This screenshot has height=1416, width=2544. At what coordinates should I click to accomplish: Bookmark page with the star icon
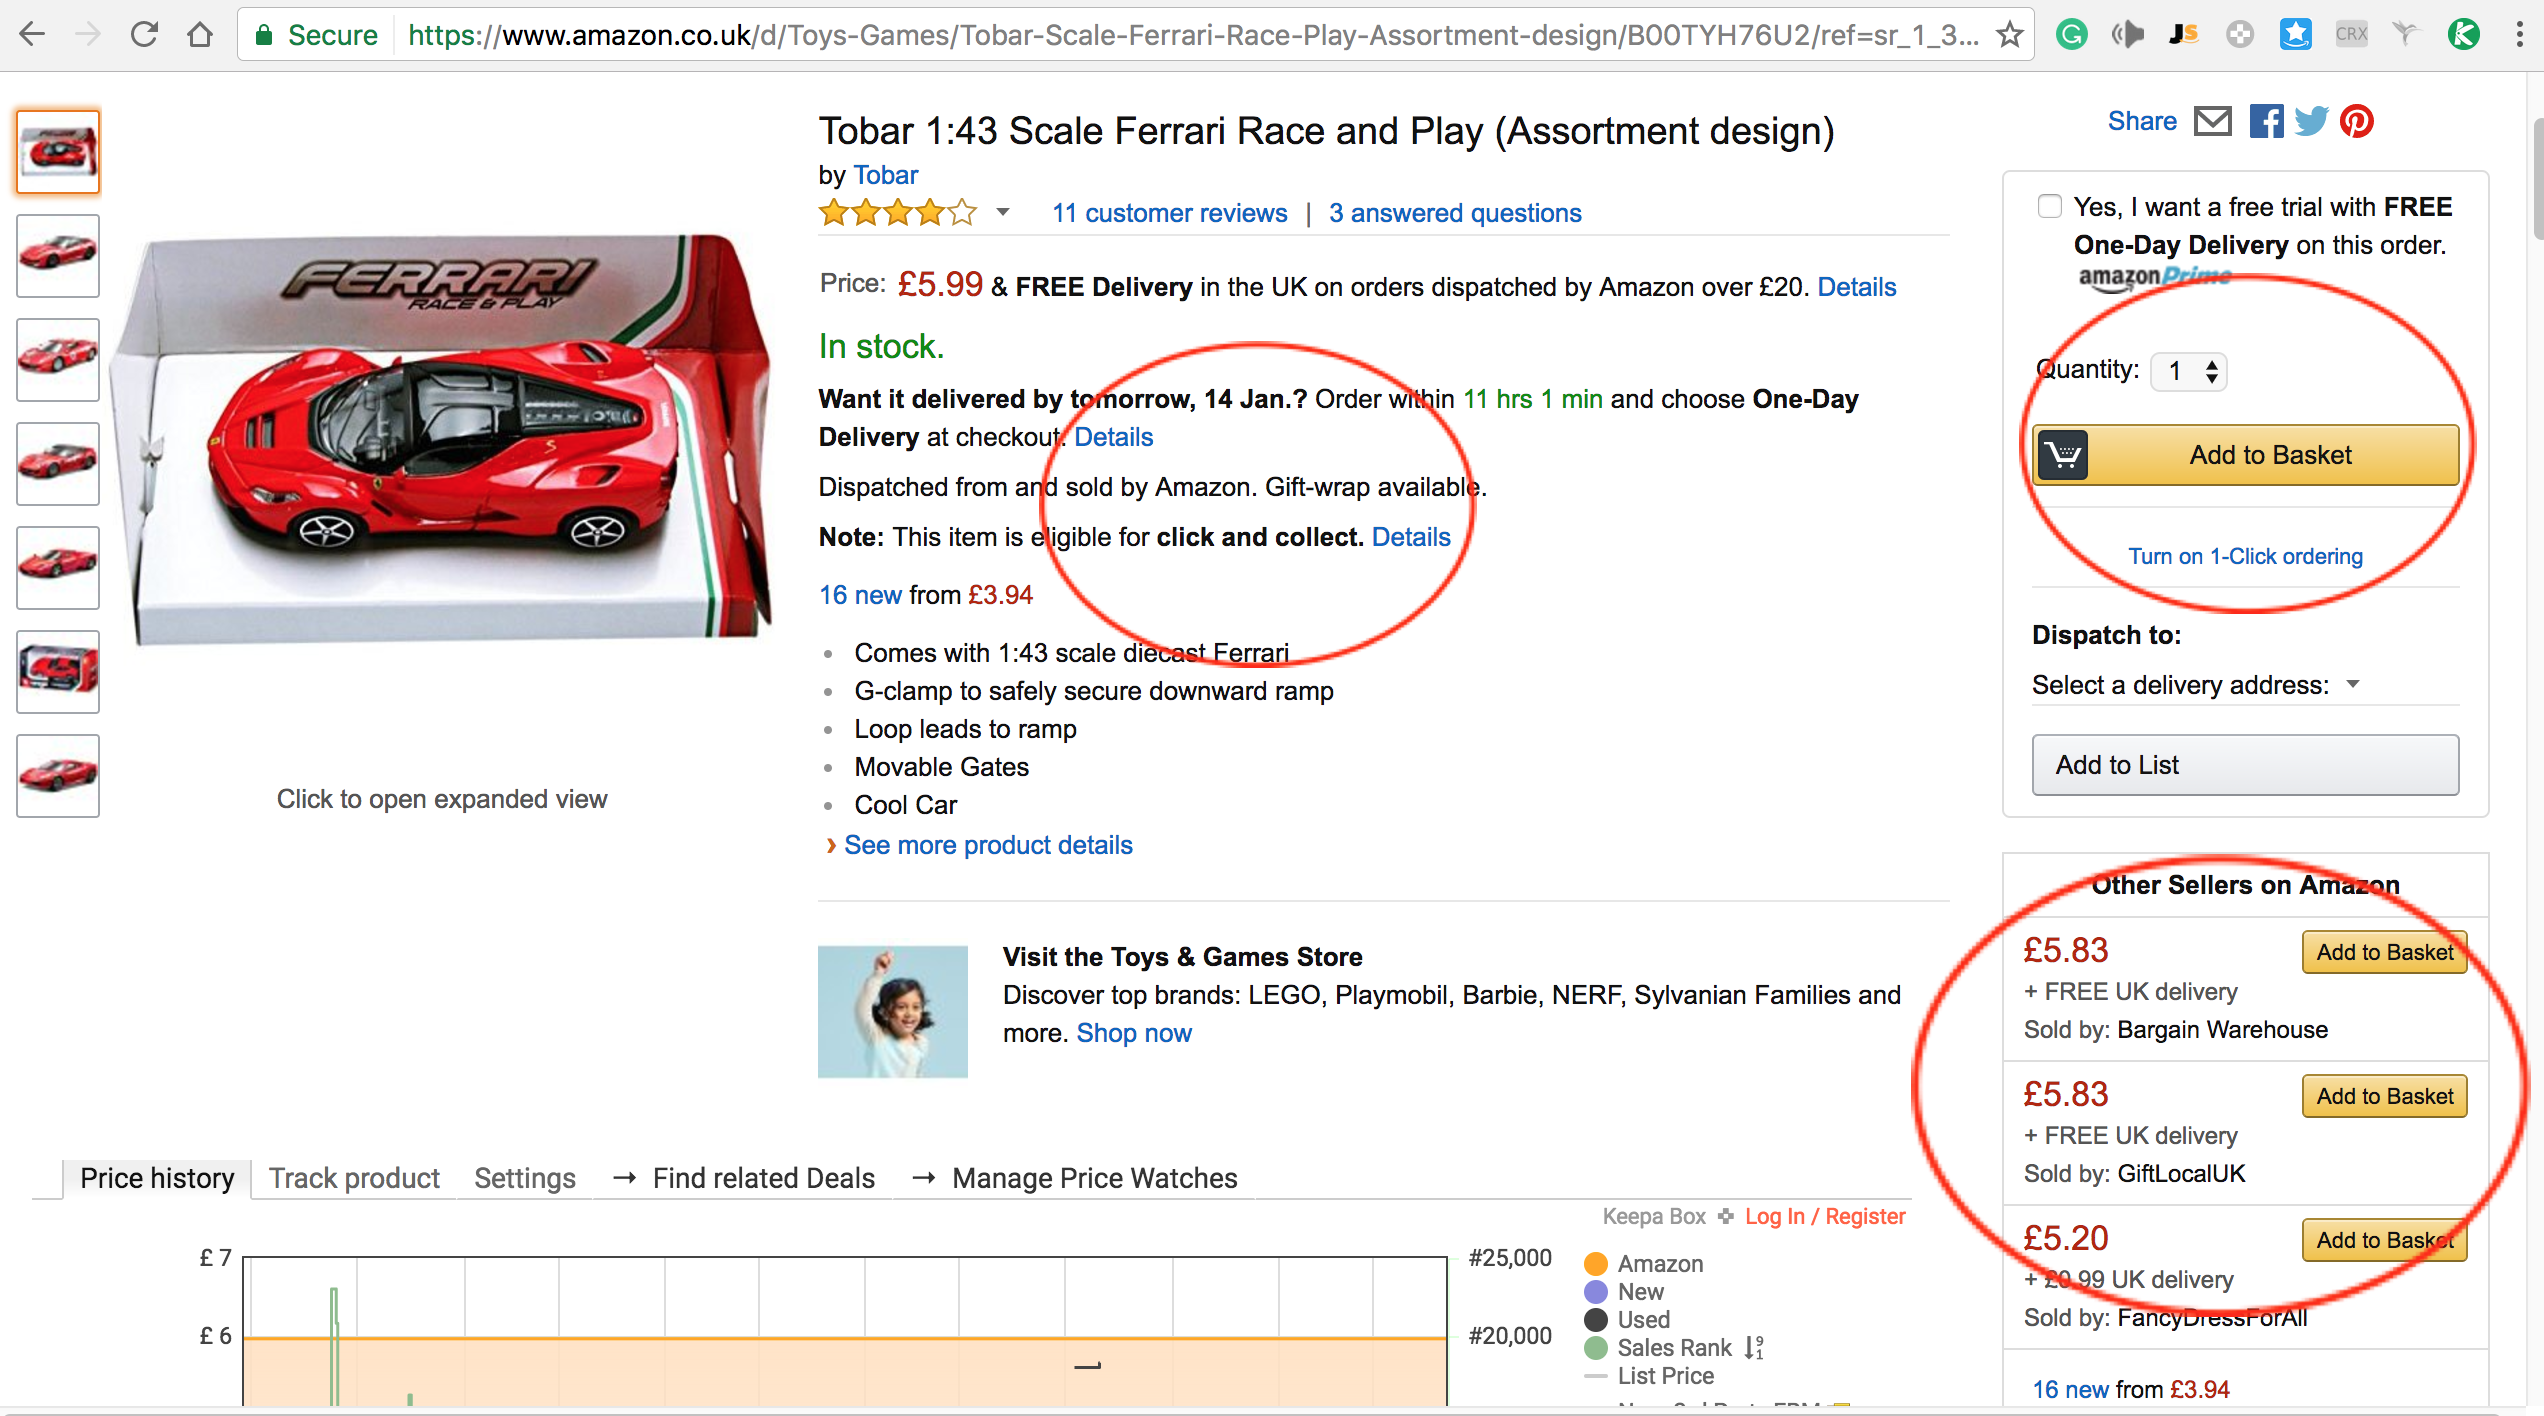[x=2009, y=36]
